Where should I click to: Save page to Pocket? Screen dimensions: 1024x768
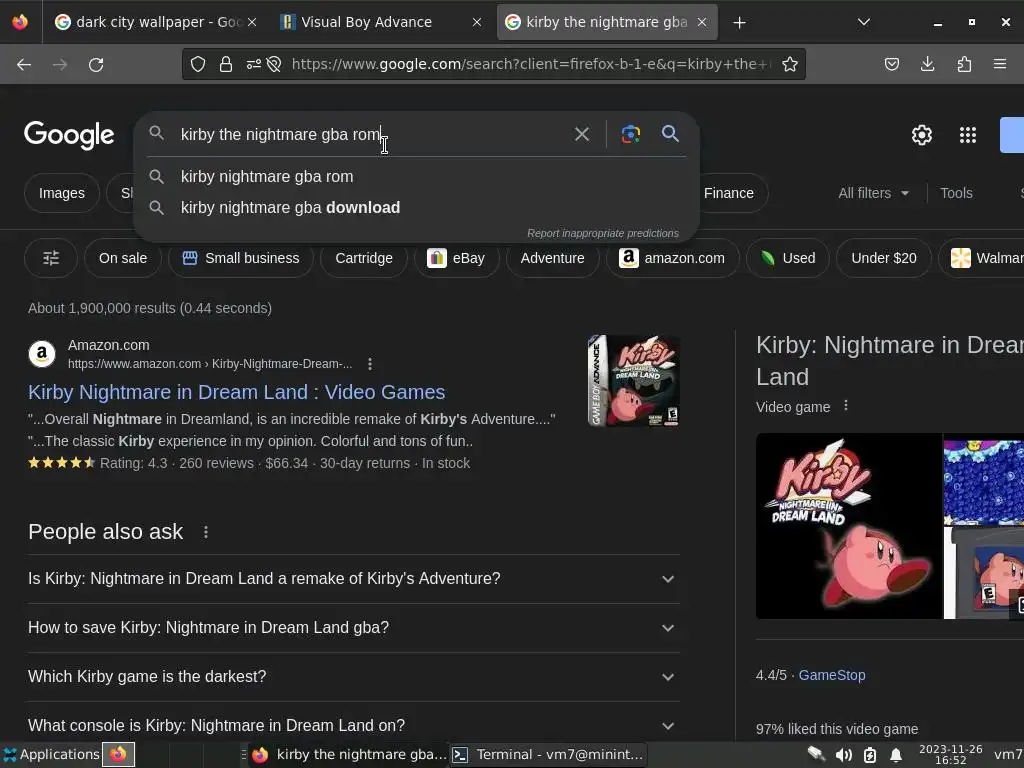(x=891, y=64)
